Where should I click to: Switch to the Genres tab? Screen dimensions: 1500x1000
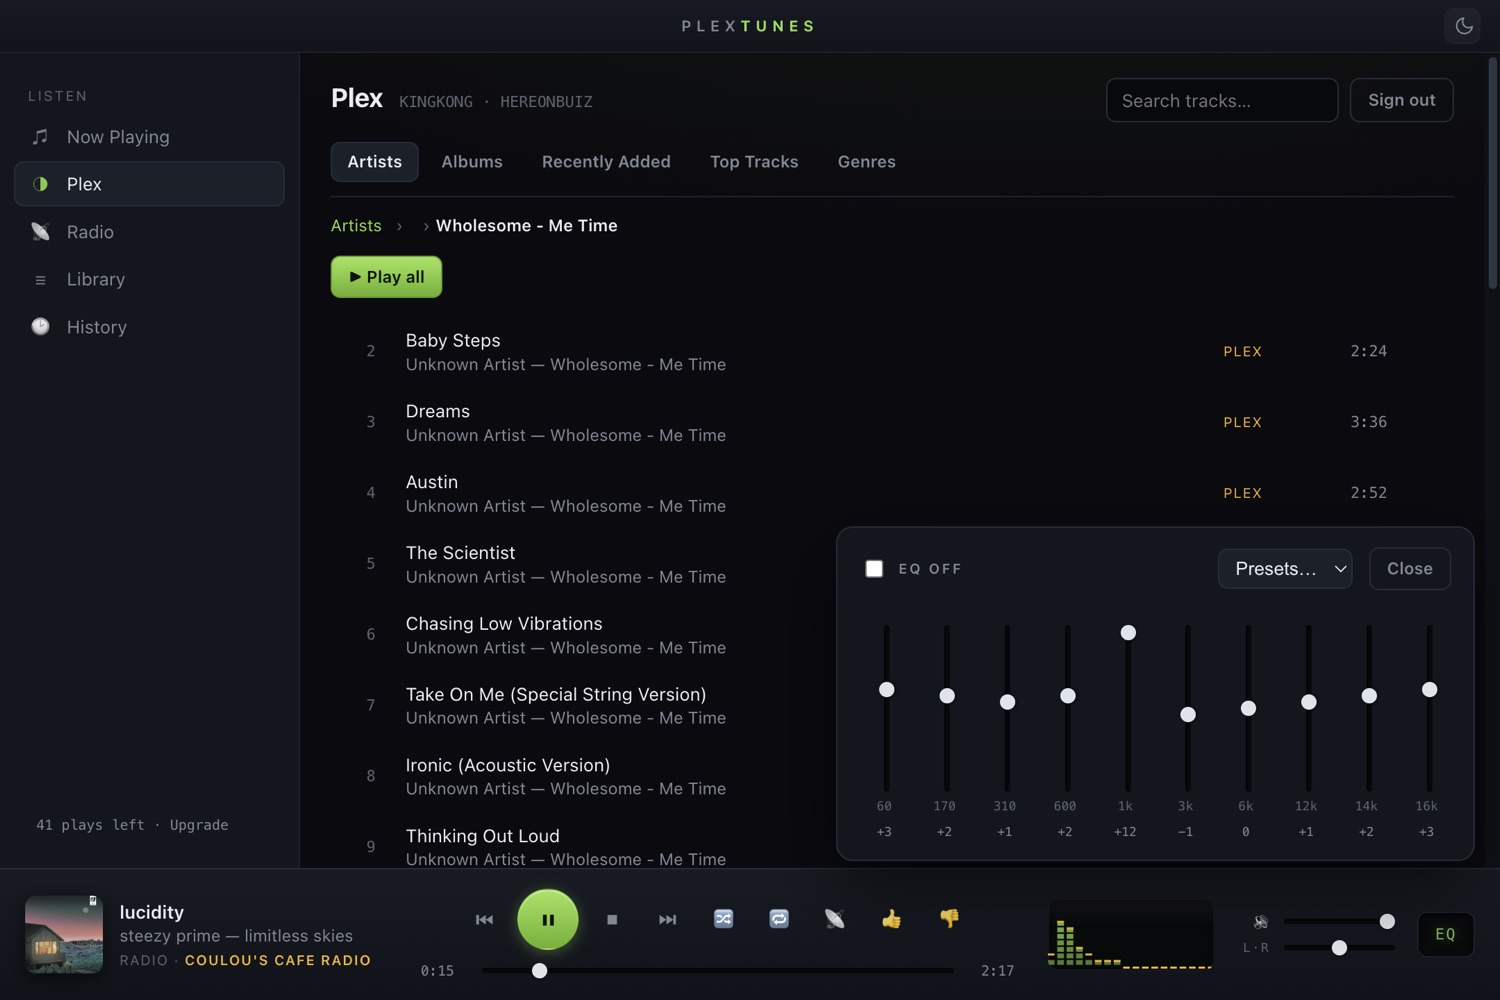(866, 162)
